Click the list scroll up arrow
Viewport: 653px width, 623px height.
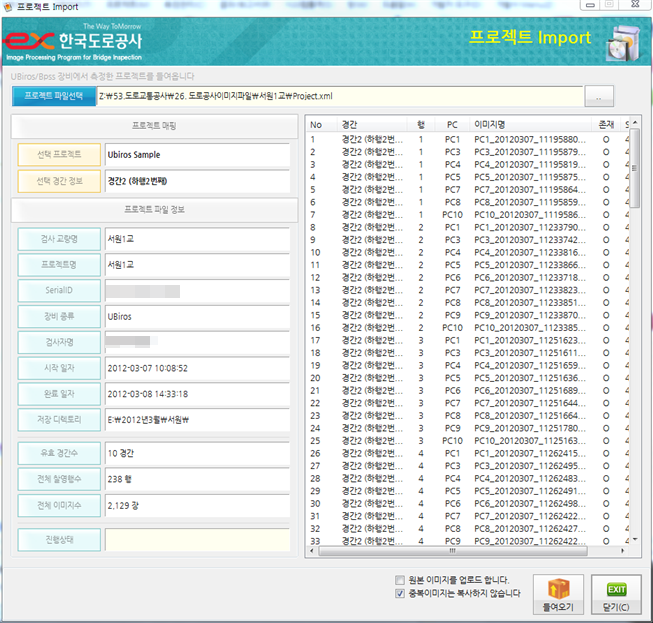click(x=635, y=122)
